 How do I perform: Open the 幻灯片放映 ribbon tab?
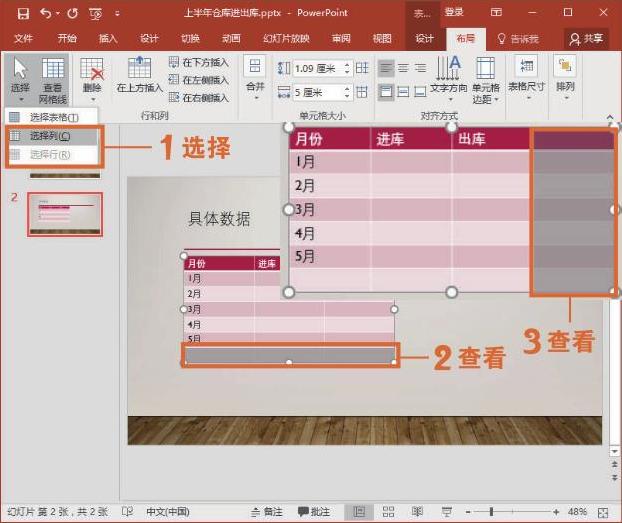click(x=286, y=38)
